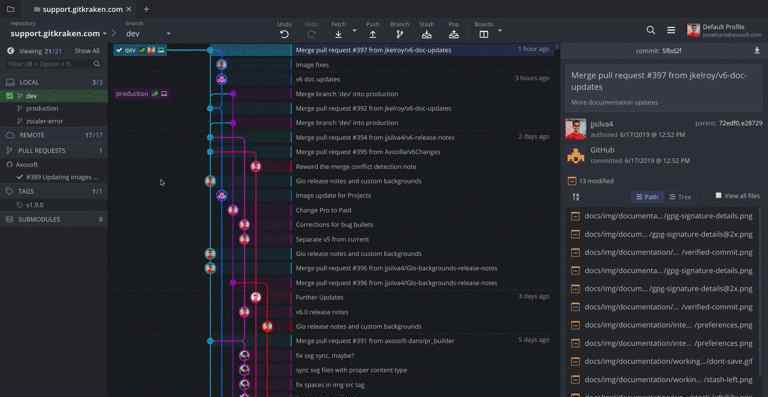Select the production local branch

coord(54,108)
